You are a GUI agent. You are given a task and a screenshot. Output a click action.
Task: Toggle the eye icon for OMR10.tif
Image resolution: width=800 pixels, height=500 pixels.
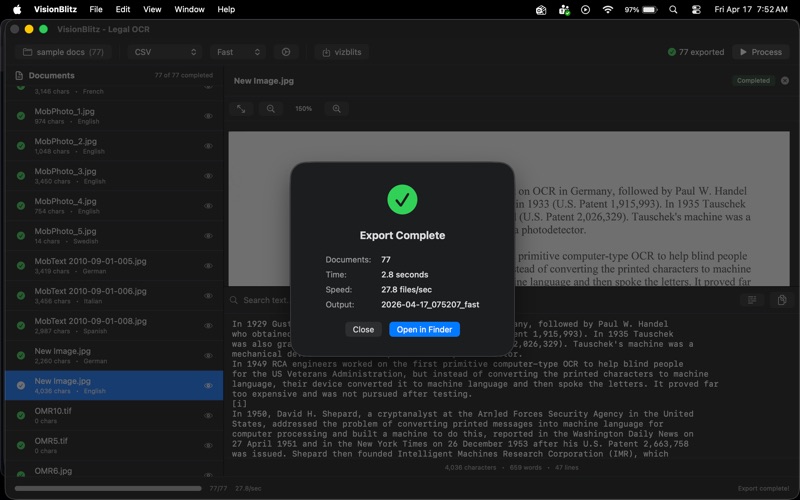click(208, 415)
